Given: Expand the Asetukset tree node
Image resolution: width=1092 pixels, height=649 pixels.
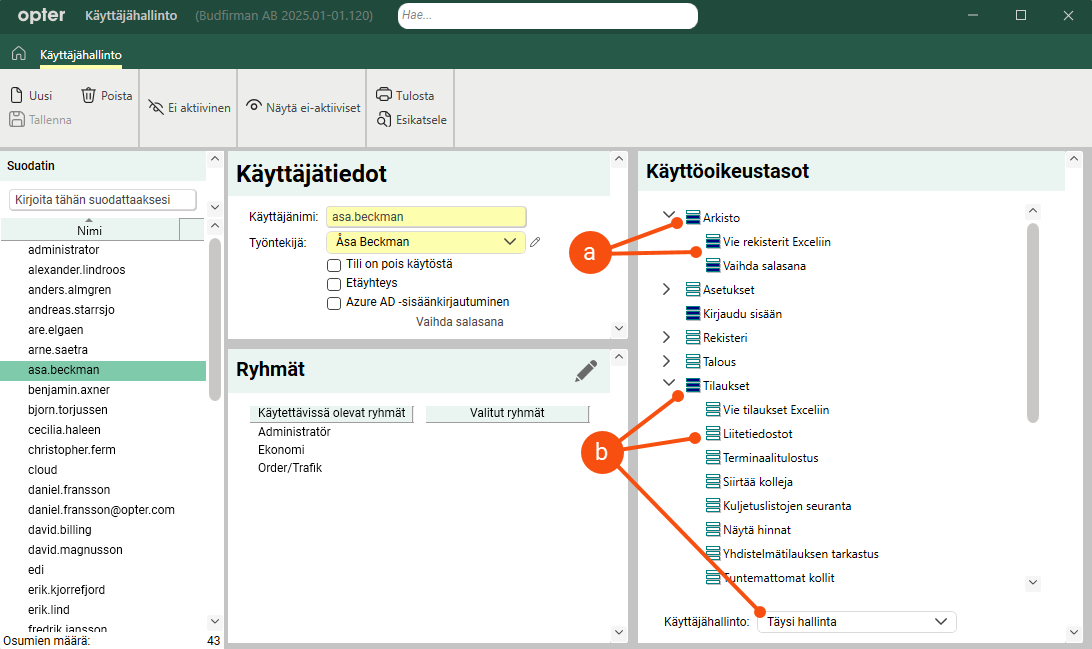Looking at the screenshot, I should coord(668,290).
